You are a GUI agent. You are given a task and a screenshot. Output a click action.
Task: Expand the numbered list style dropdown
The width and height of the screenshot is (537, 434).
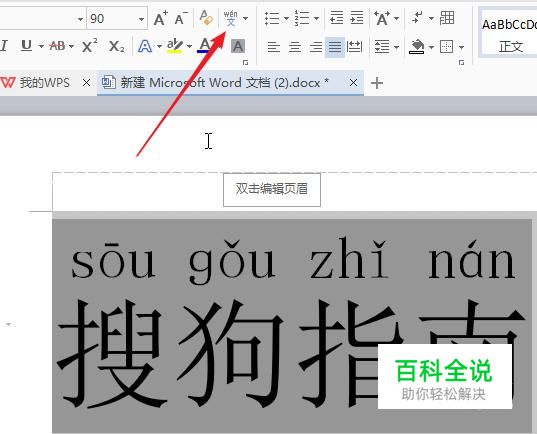point(316,18)
